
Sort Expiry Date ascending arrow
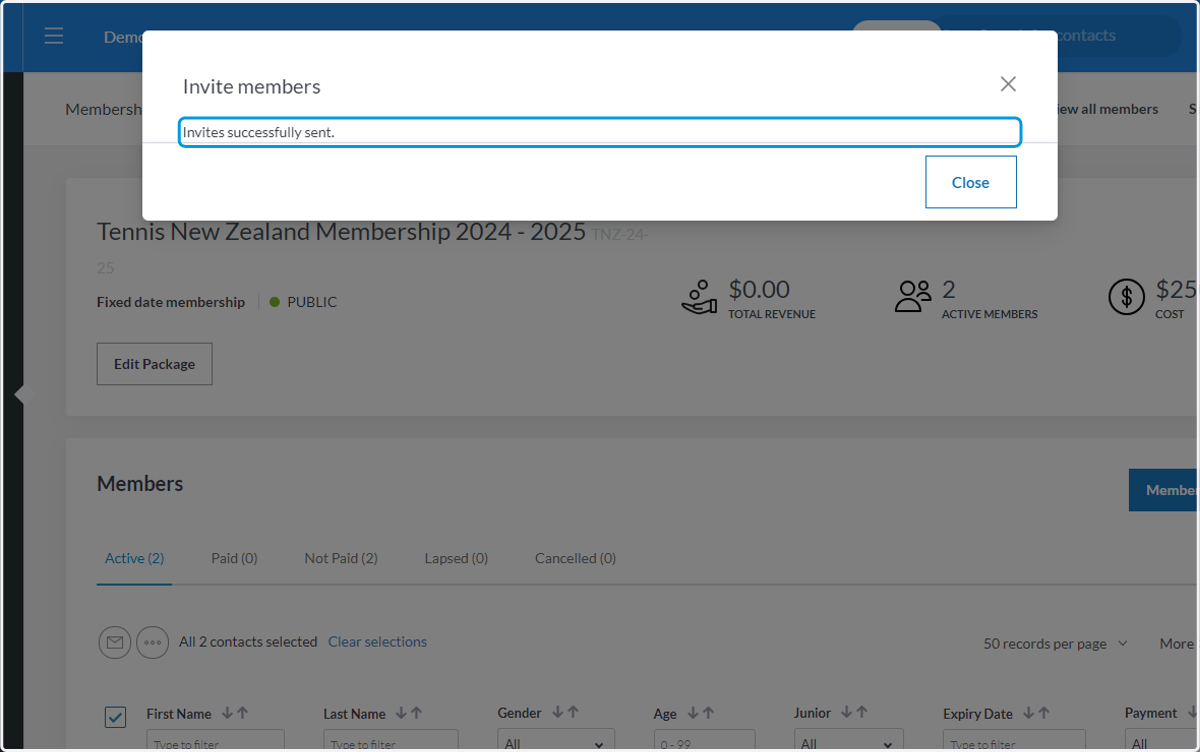click(x=1043, y=713)
